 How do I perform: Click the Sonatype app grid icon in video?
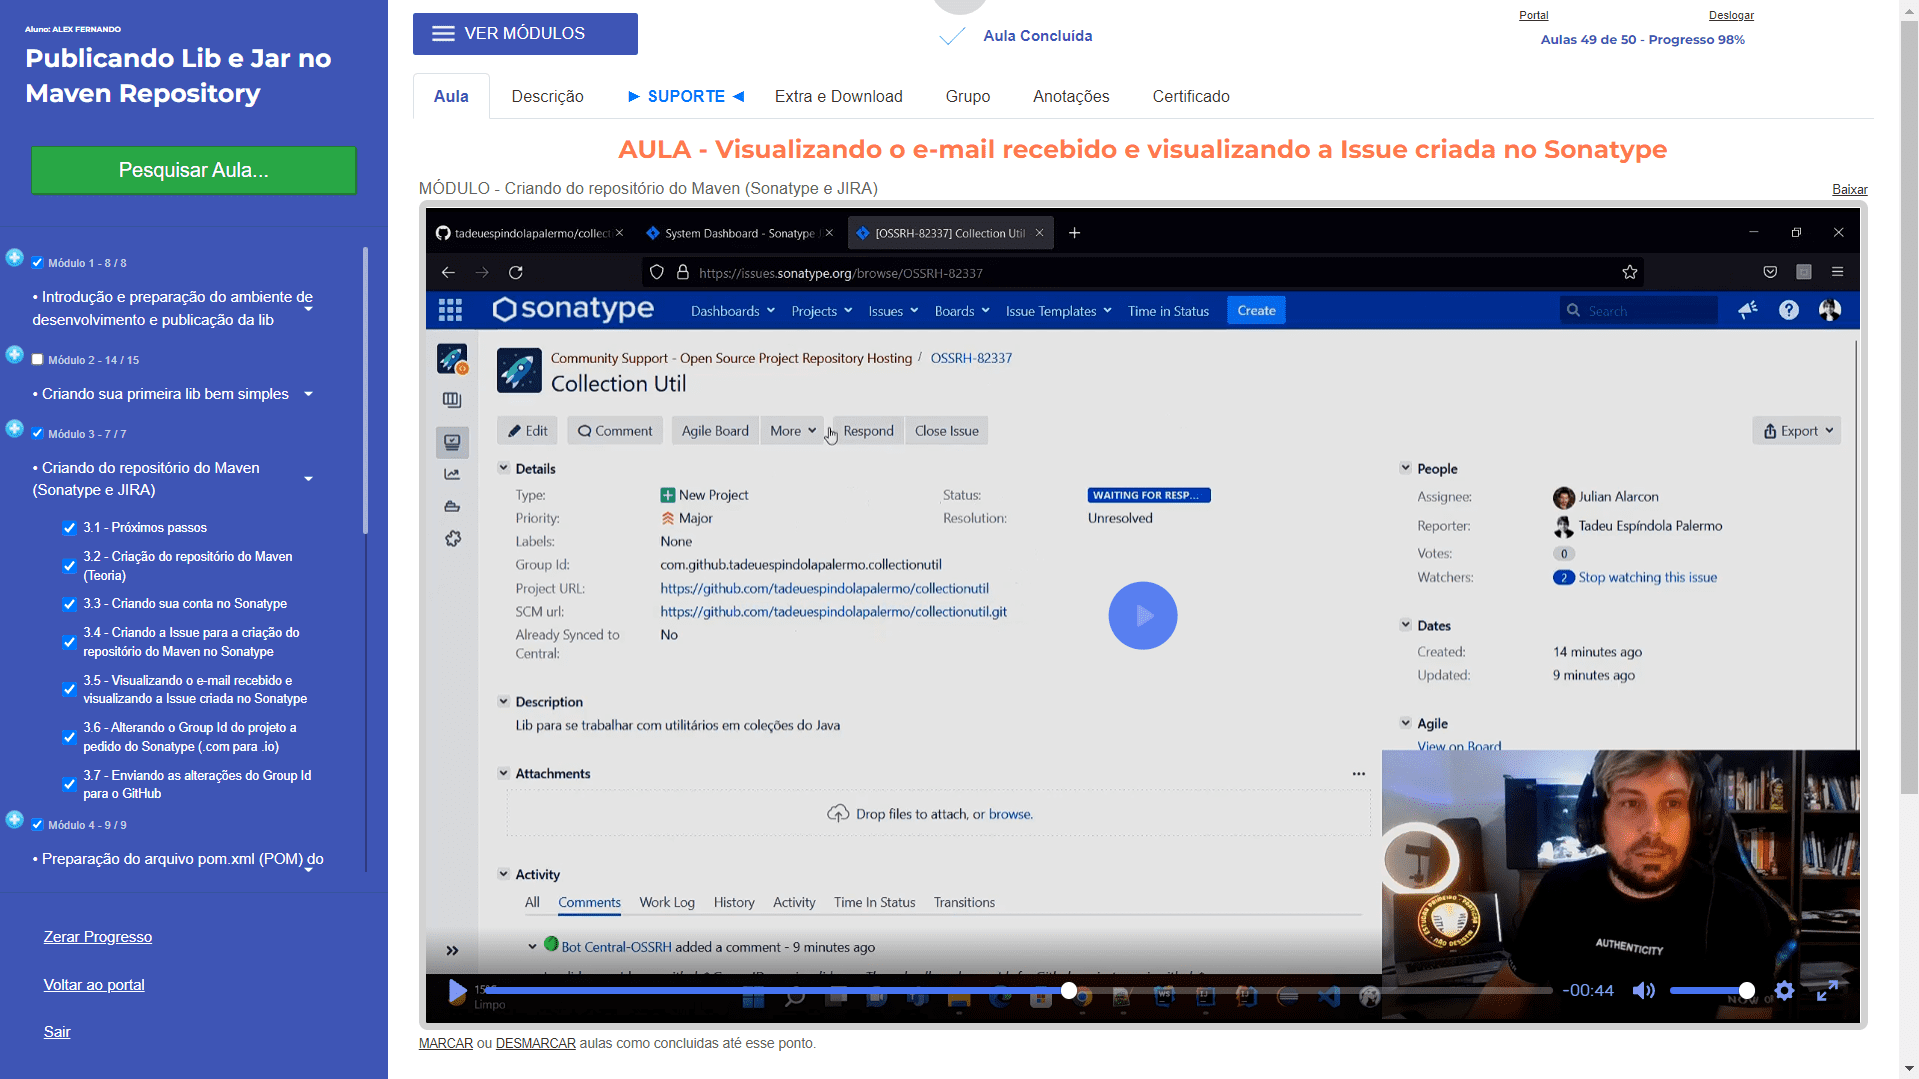[x=450, y=310]
